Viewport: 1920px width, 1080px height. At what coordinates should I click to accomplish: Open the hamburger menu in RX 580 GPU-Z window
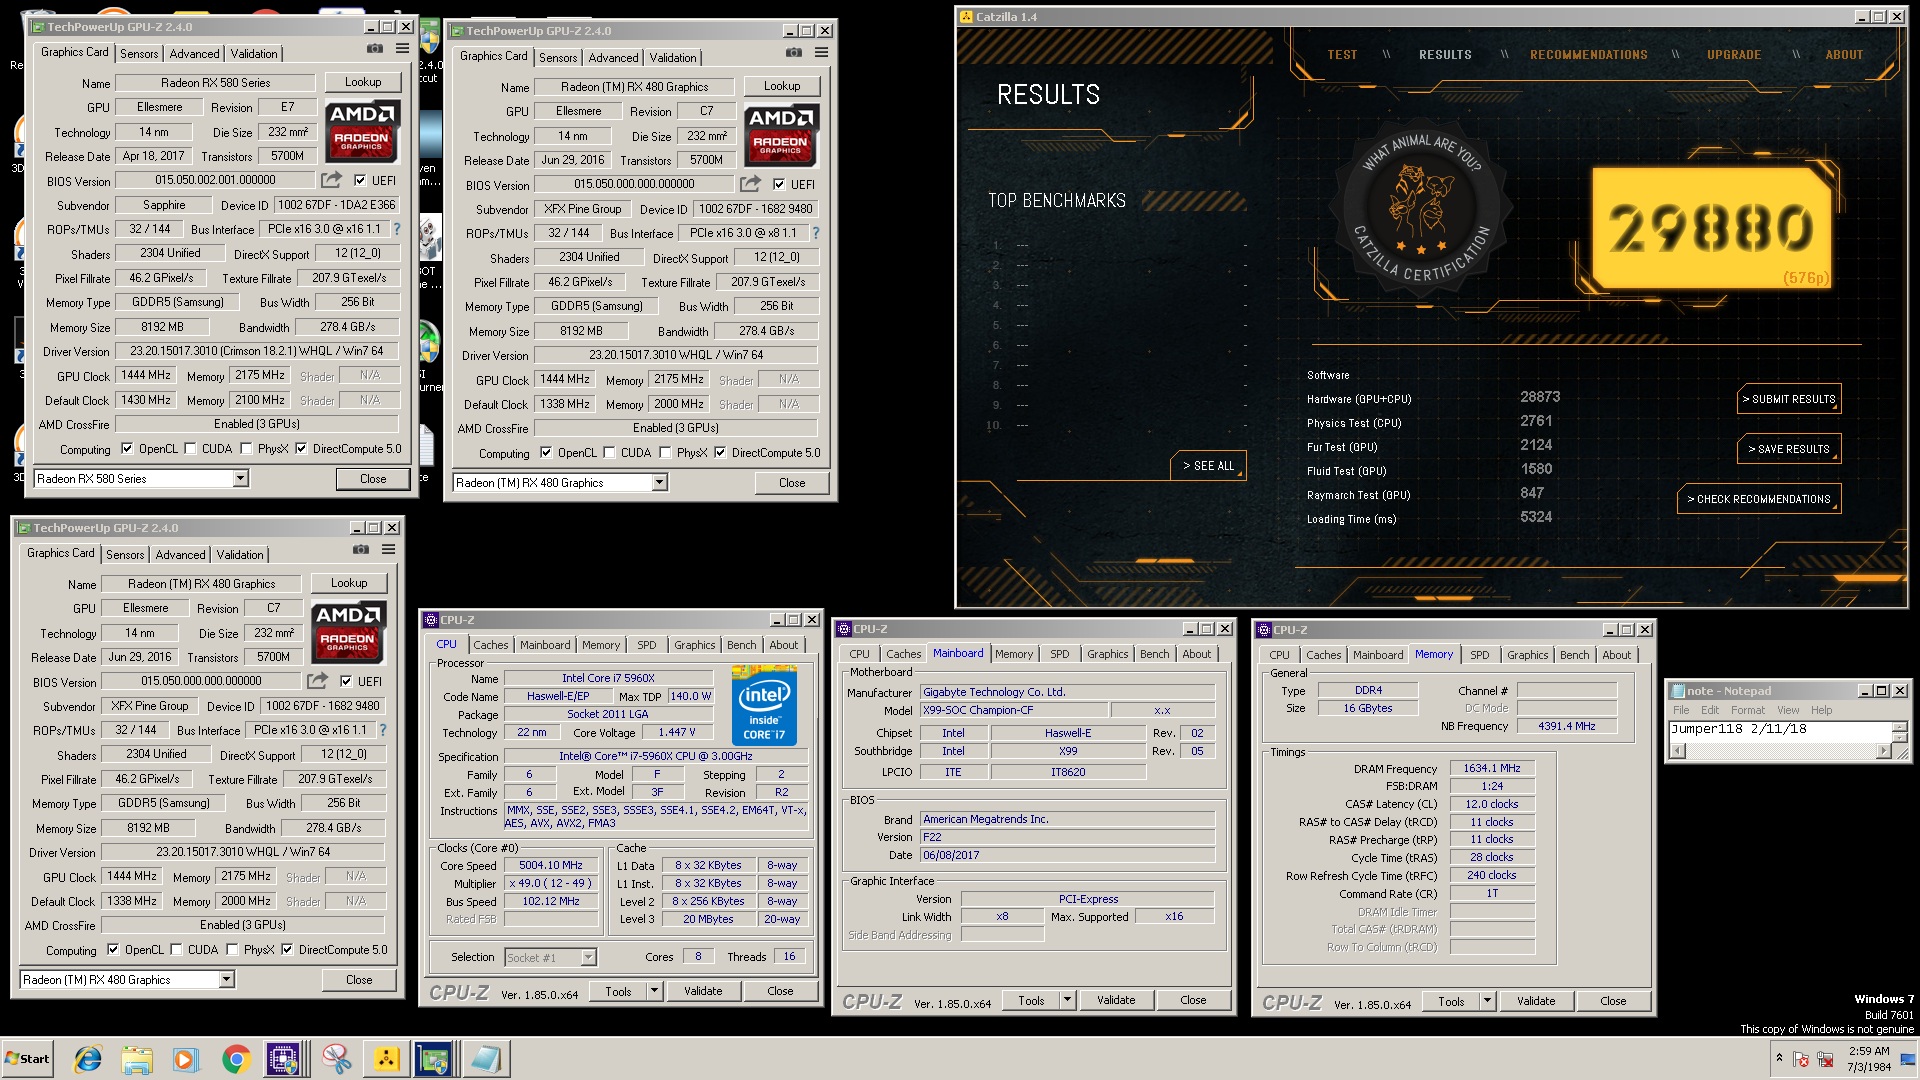[x=402, y=49]
